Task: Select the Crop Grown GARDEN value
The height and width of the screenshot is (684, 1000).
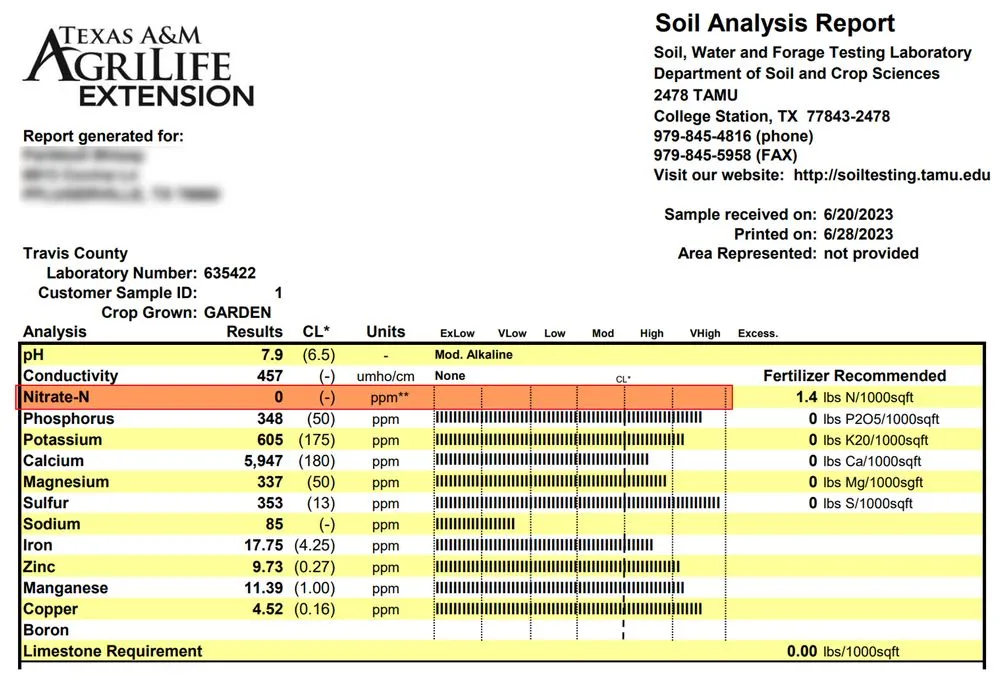Action: (x=238, y=312)
